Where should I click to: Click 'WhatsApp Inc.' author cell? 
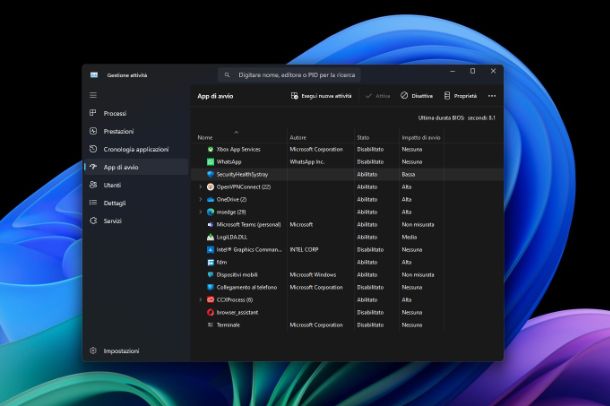point(307,162)
